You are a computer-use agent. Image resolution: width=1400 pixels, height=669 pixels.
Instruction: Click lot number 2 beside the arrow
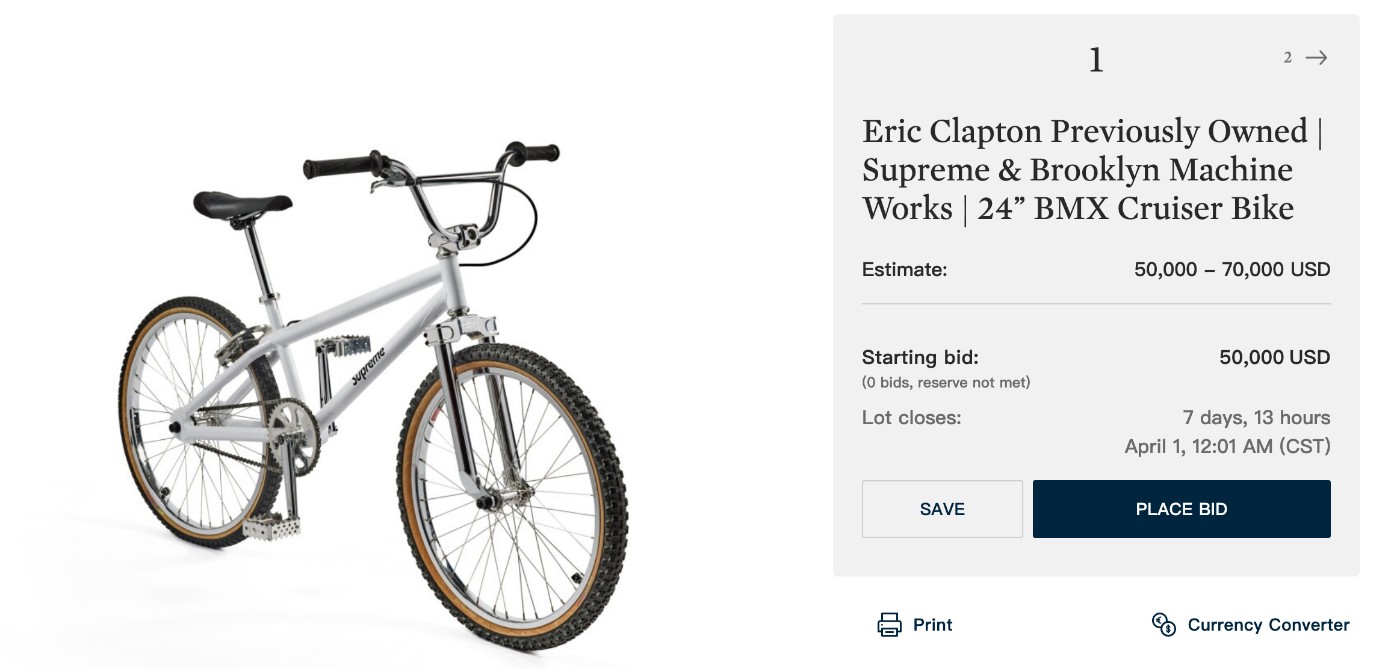tap(1288, 58)
